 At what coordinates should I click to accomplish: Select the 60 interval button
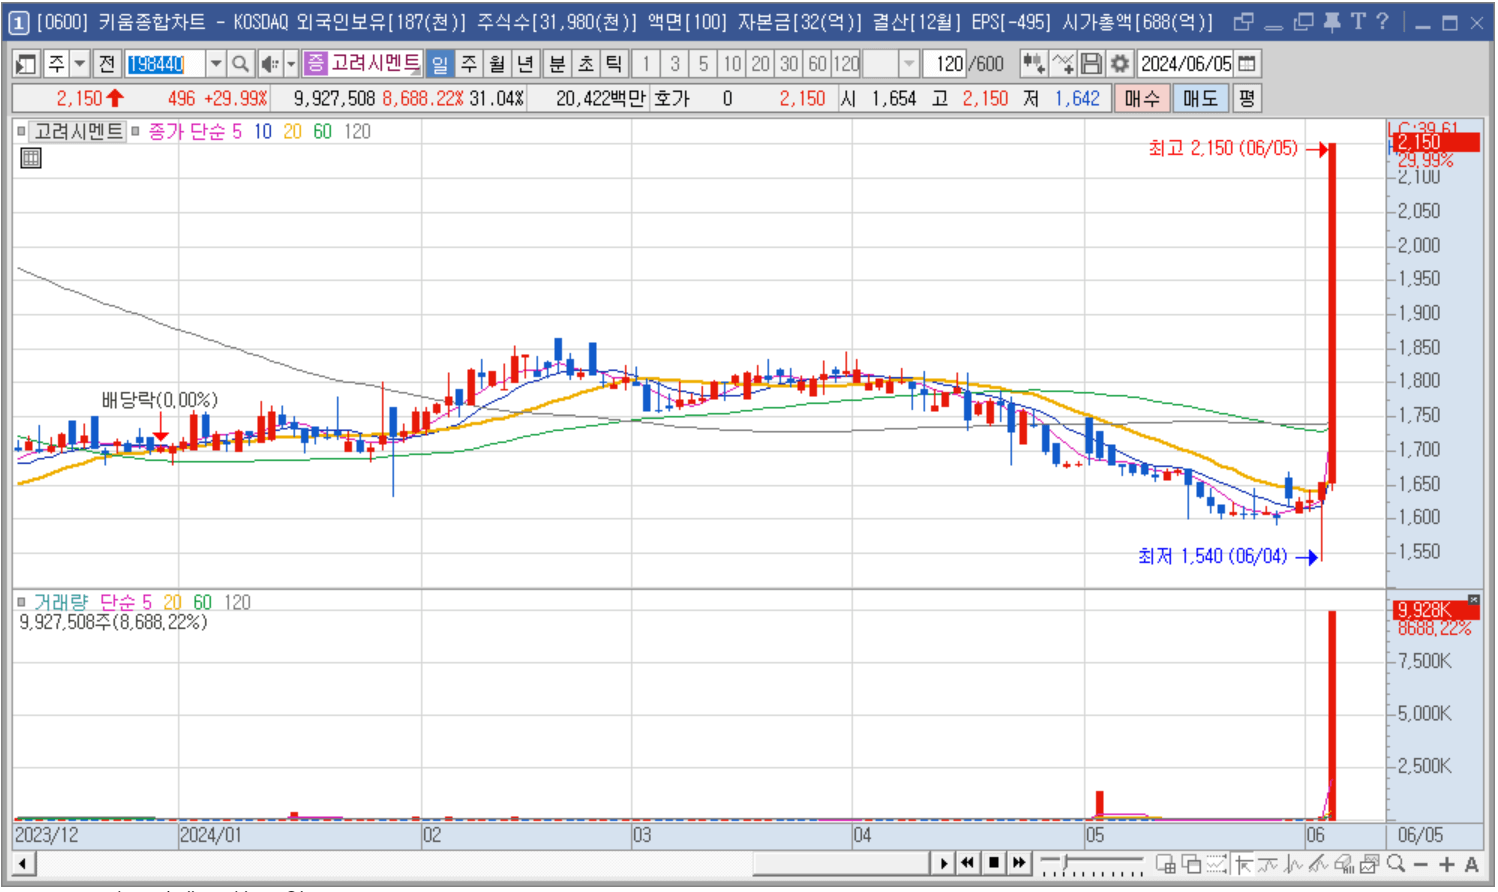click(x=817, y=64)
